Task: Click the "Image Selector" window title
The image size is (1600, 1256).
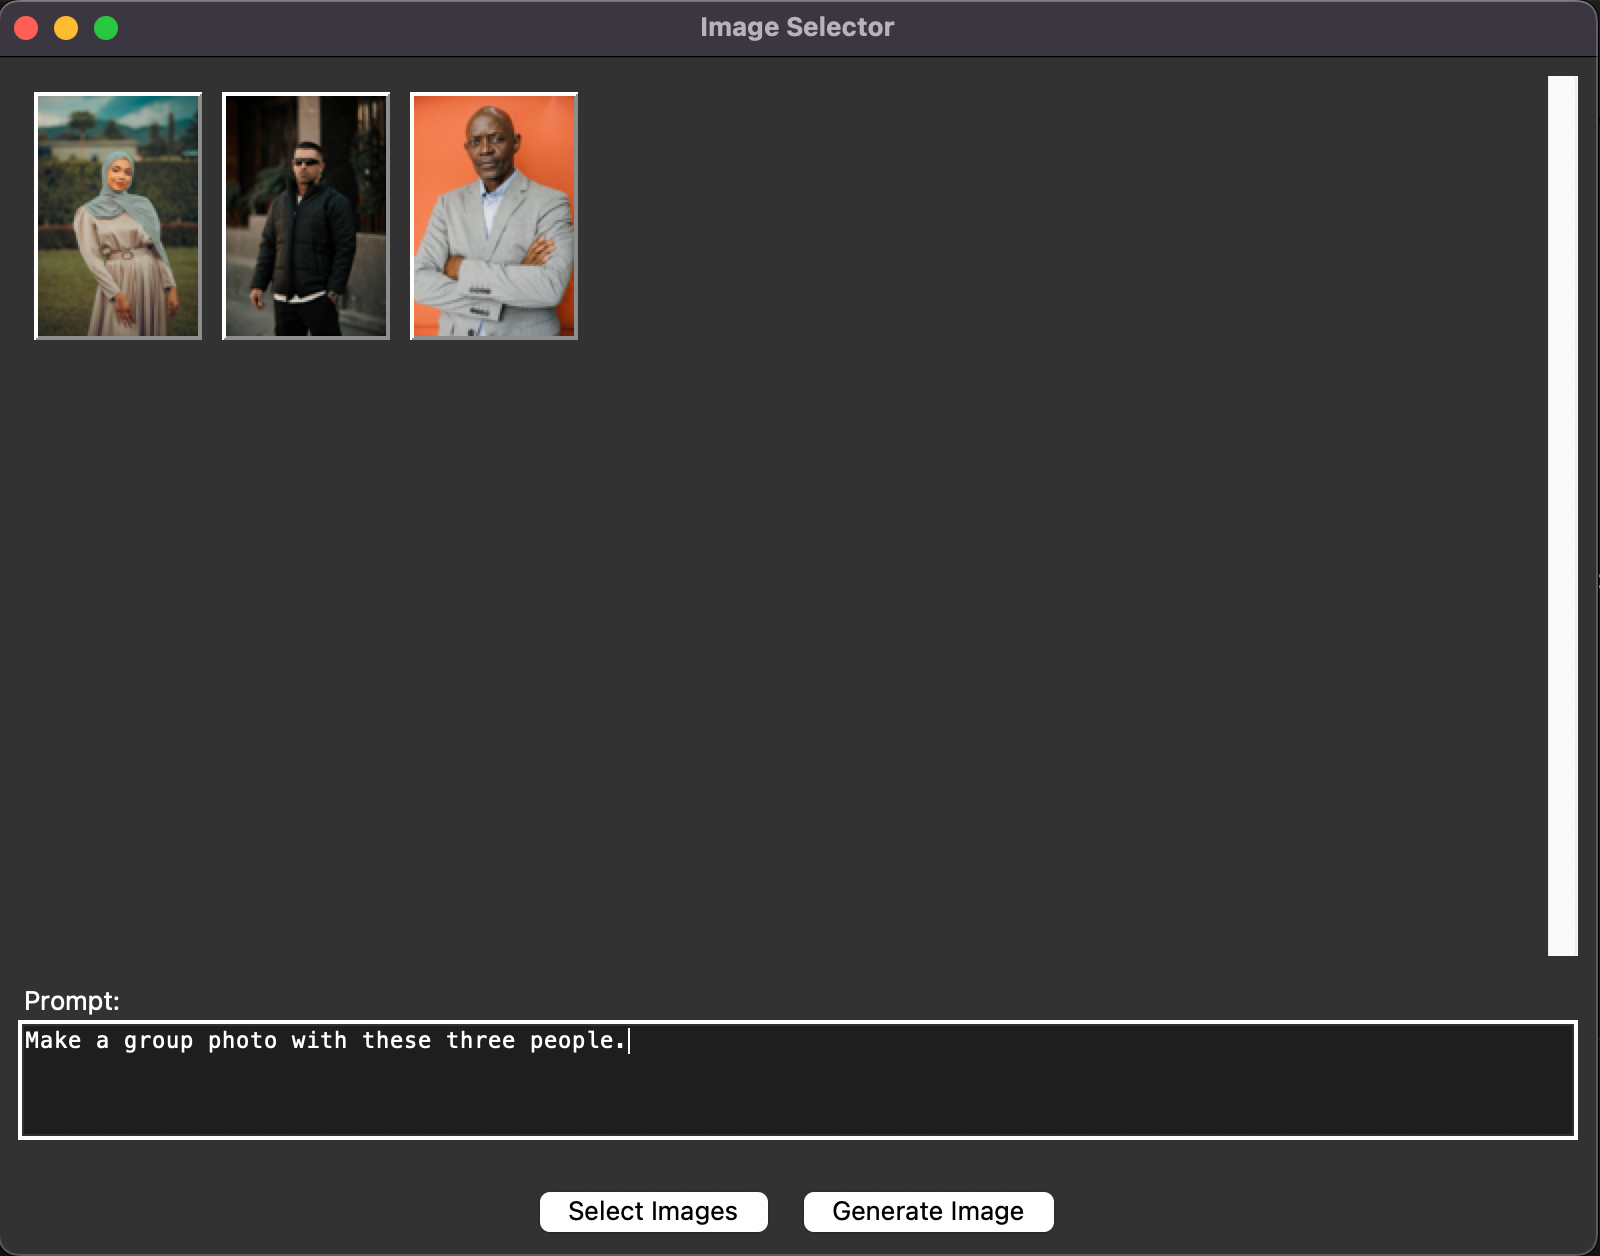Action: 797,27
